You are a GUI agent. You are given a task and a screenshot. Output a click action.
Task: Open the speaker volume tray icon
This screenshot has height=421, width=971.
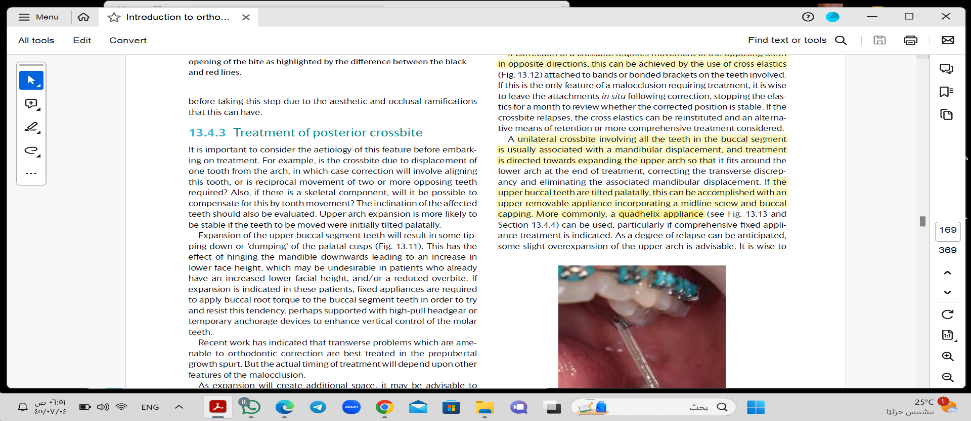tap(103, 407)
